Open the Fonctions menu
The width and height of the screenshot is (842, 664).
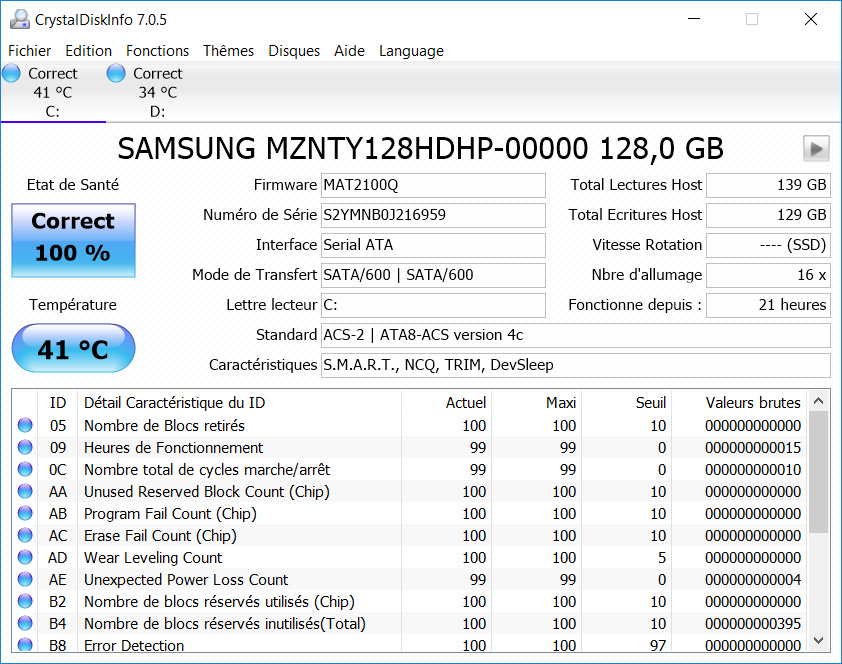point(157,51)
